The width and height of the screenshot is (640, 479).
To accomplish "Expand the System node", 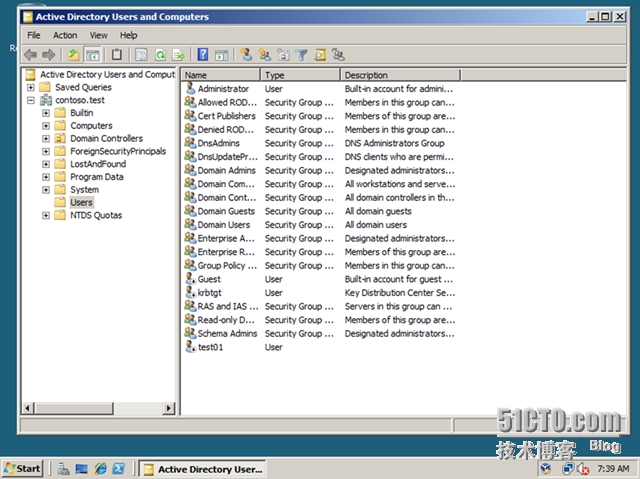I will point(46,190).
